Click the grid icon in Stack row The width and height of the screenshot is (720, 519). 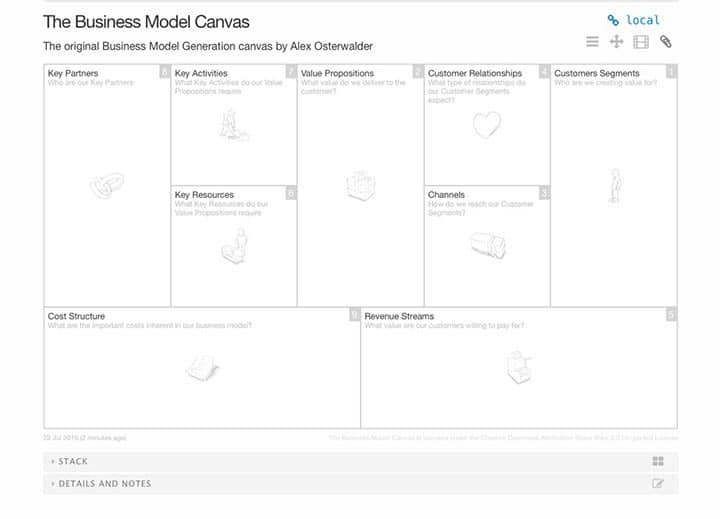(658, 461)
